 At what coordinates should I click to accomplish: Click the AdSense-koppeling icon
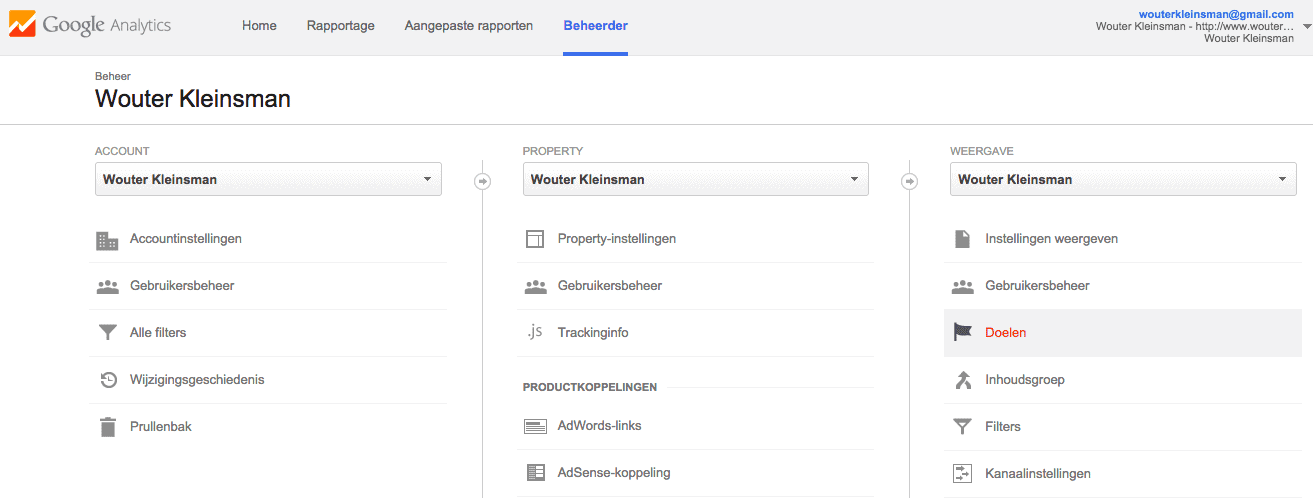[x=535, y=473]
